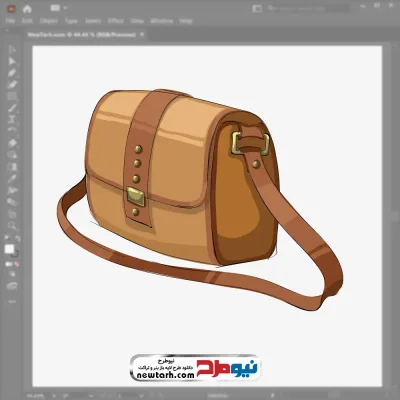
Task: Close the NewTarh.com document tab
Action: coord(142,34)
